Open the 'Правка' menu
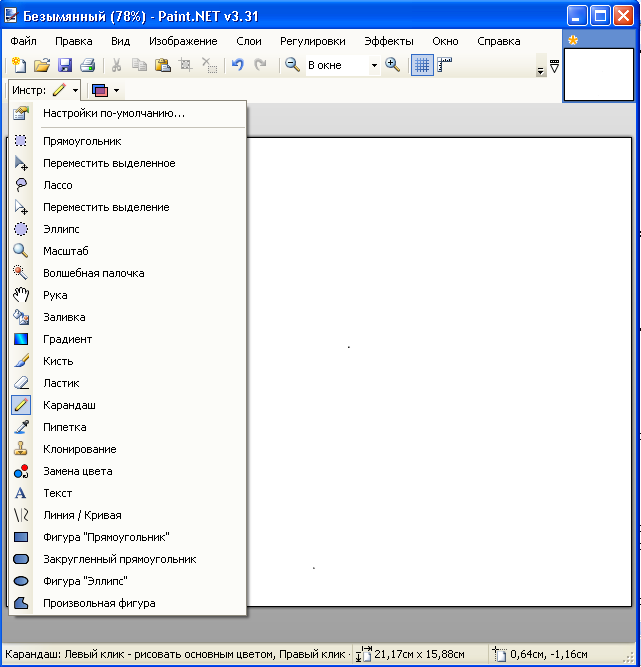Viewport: 641px width, 667px height. pyautogui.click(x=74, y=41)
